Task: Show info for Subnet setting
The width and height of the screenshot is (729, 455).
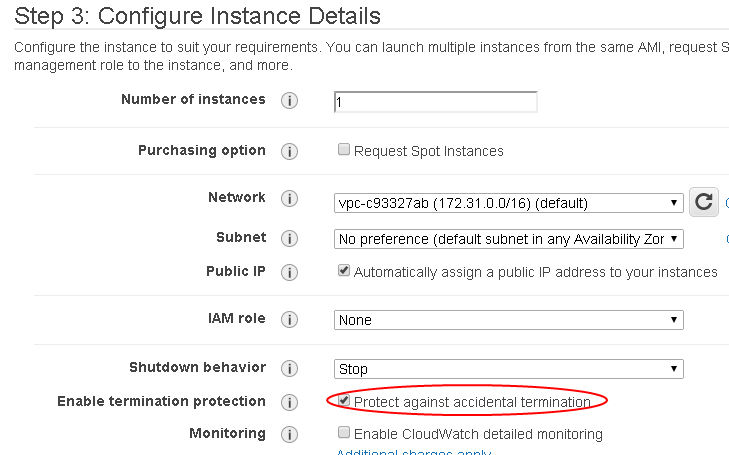Action: pyautogui.click(x=289, y=238)
